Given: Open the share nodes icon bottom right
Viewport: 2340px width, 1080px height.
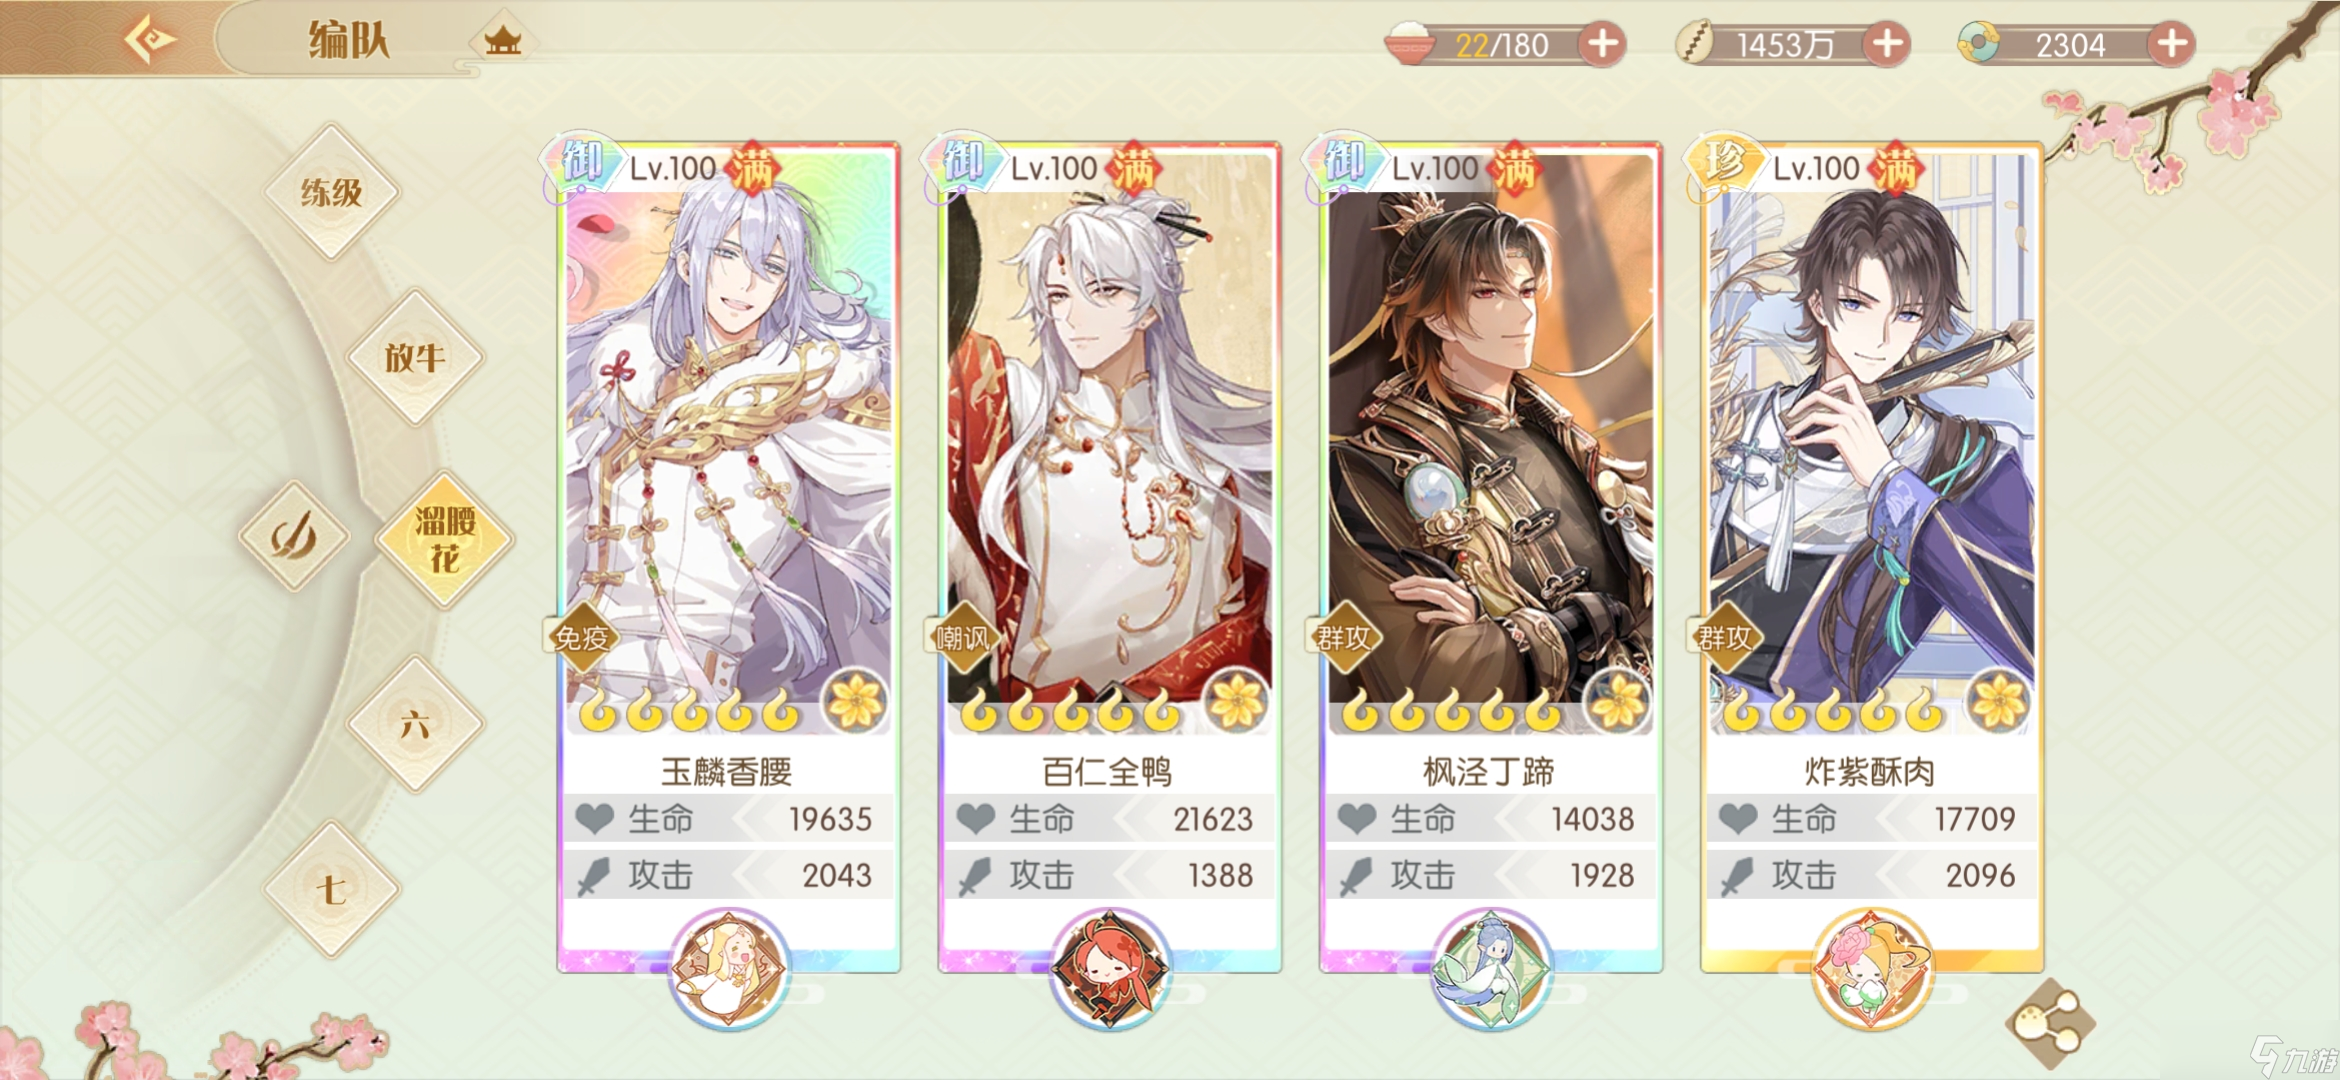Looking at the screenshot, I should tap(2049, 1023).
